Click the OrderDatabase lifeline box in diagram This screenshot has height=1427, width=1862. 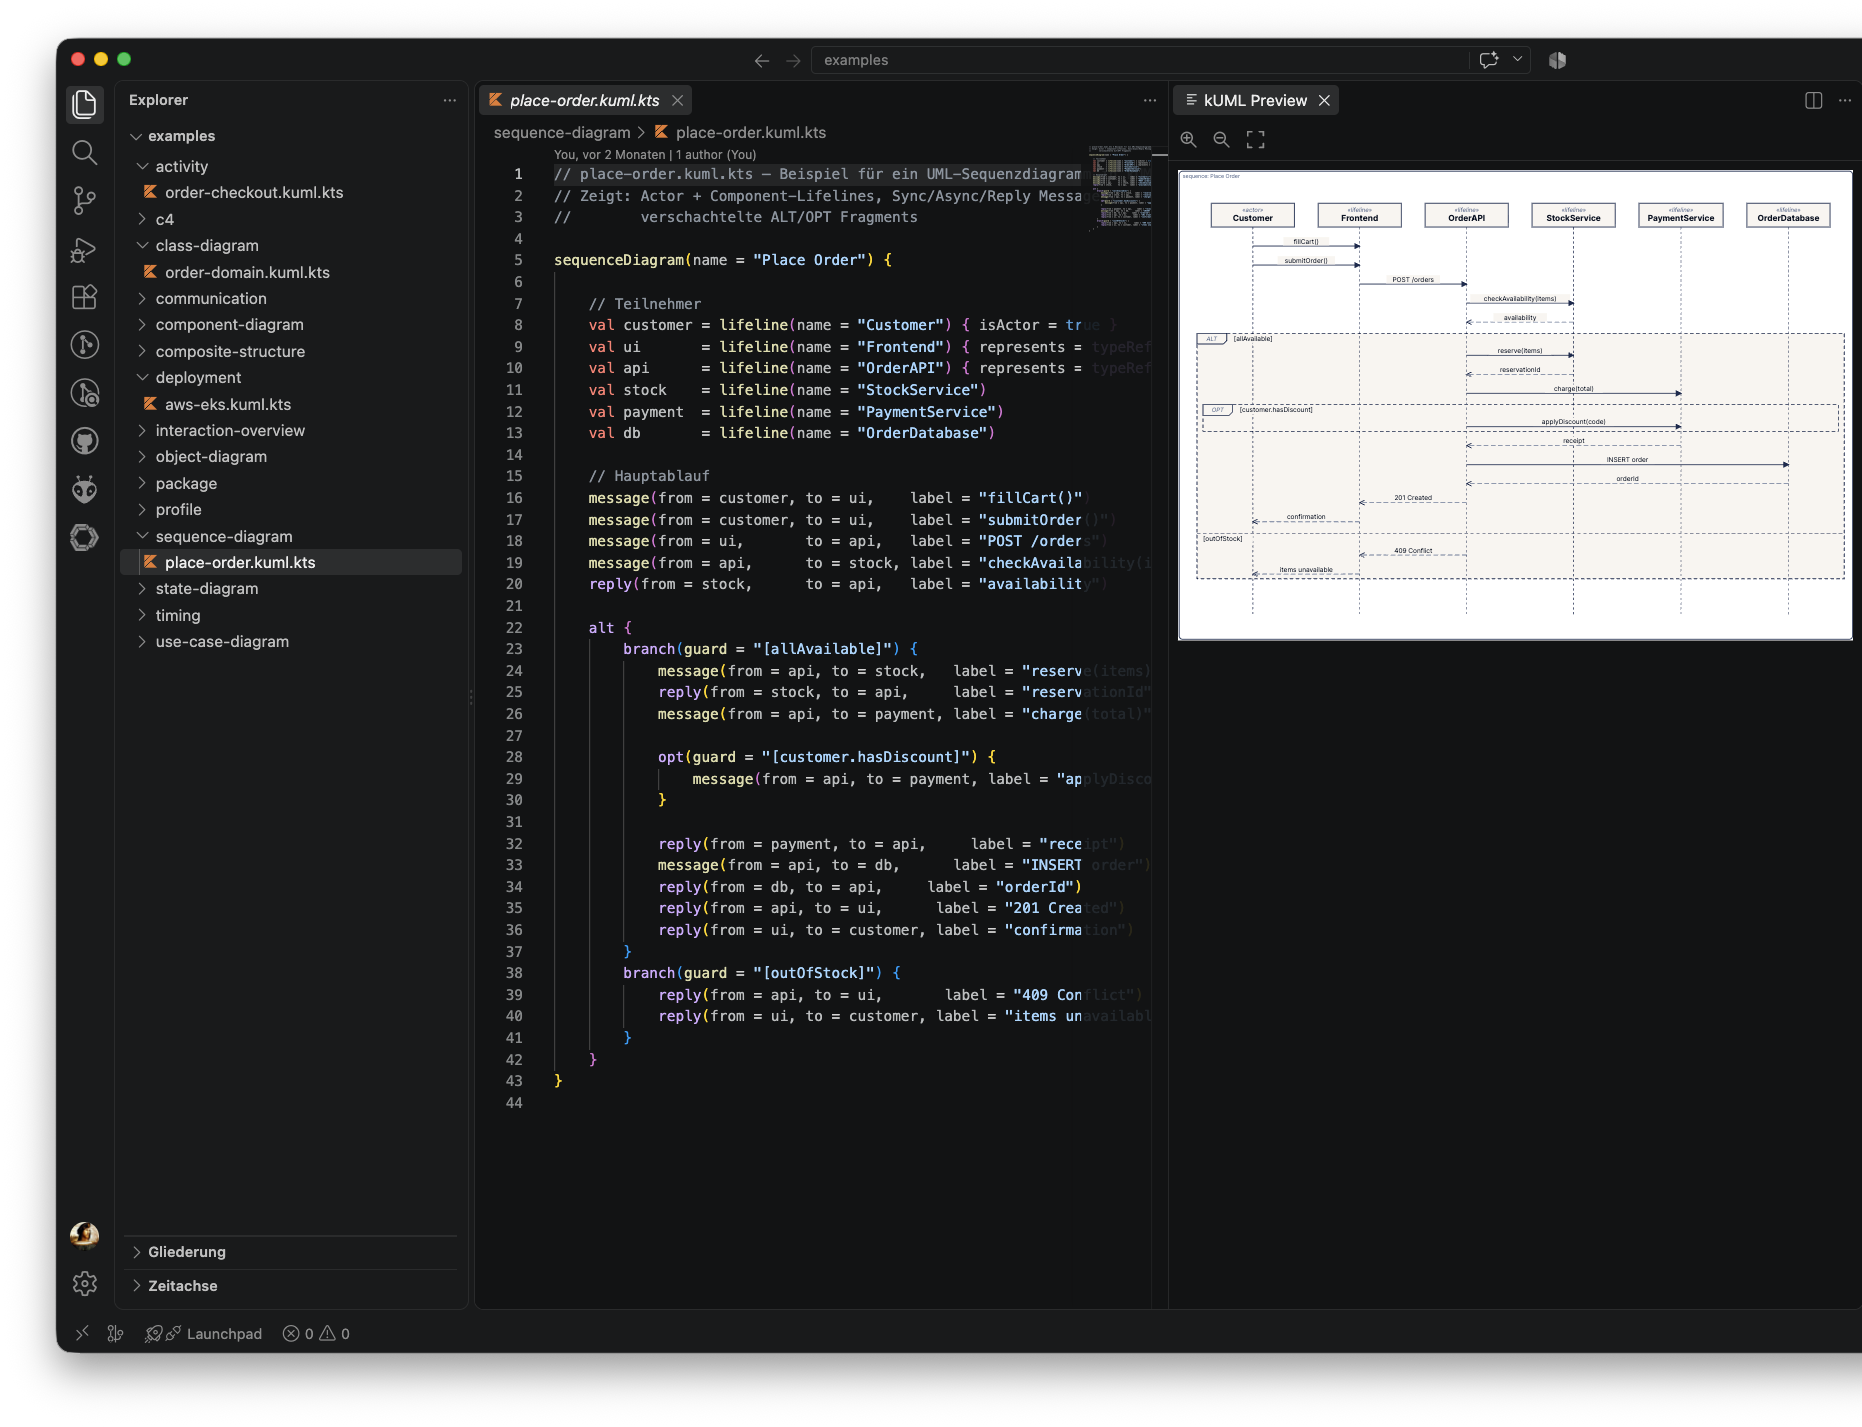coord(1788,215)
